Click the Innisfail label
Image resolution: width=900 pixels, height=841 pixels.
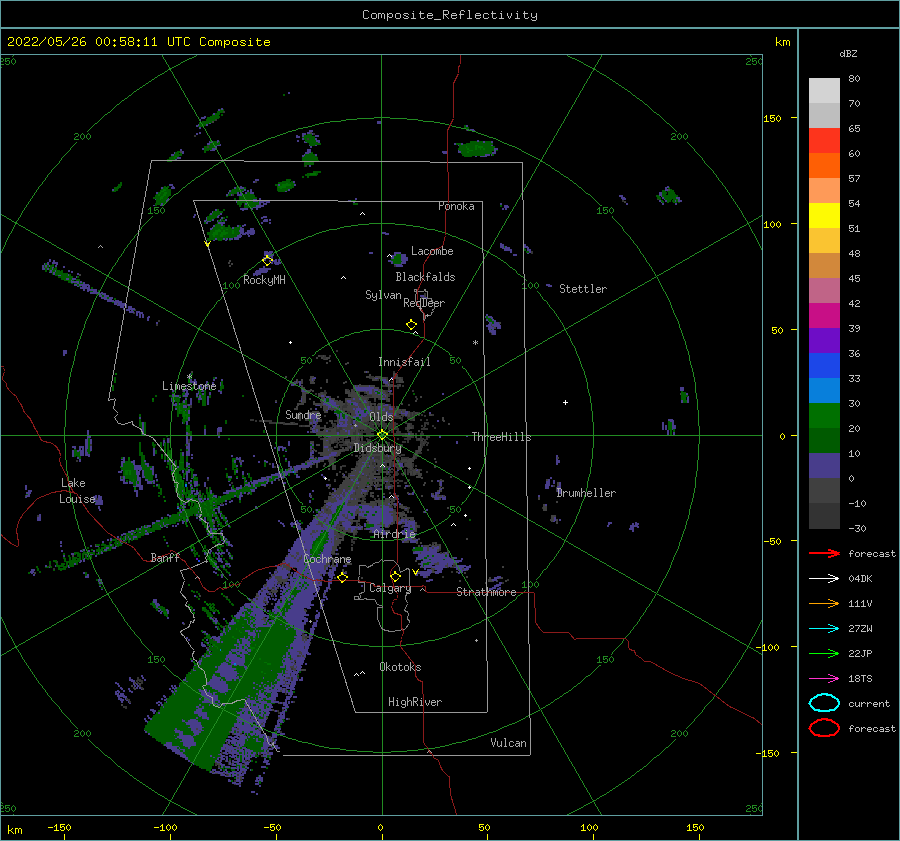[404, 362]
